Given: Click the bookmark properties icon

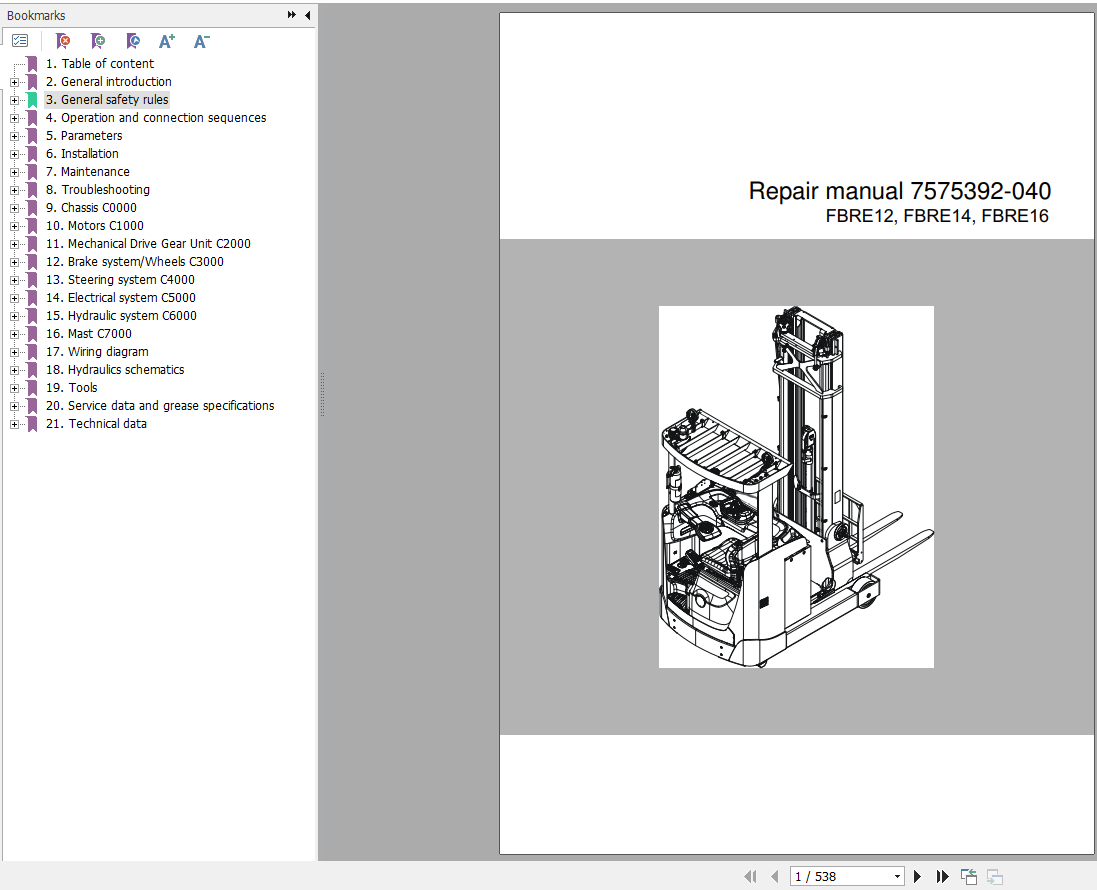Looking at the screenshot, I should pyautogui.click(x=132, y=41).
